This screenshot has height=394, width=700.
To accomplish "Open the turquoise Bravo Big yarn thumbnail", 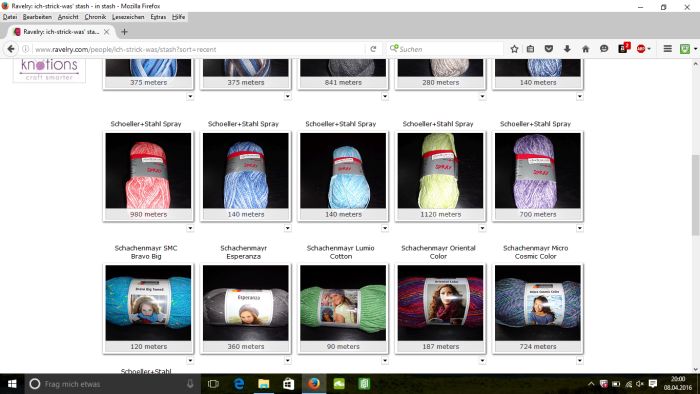I will coord(148,303).
